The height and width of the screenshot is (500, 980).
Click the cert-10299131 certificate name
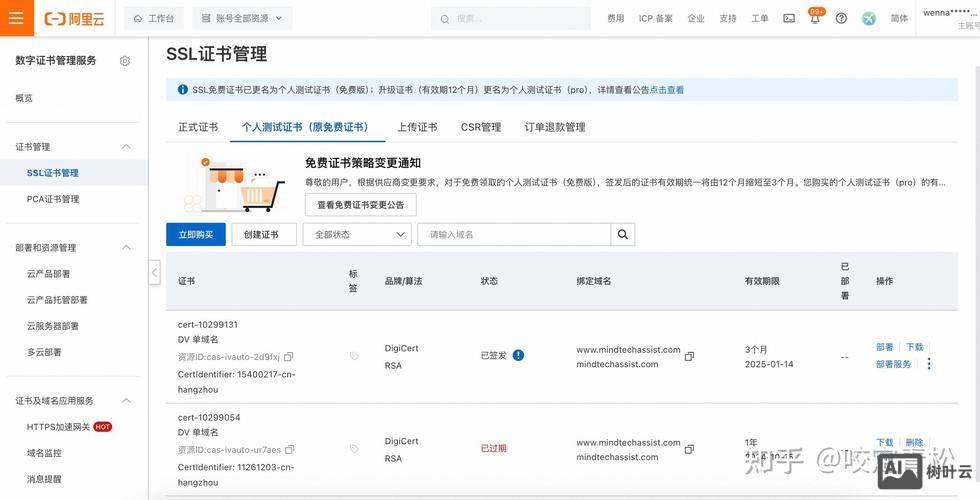[208, 324]
